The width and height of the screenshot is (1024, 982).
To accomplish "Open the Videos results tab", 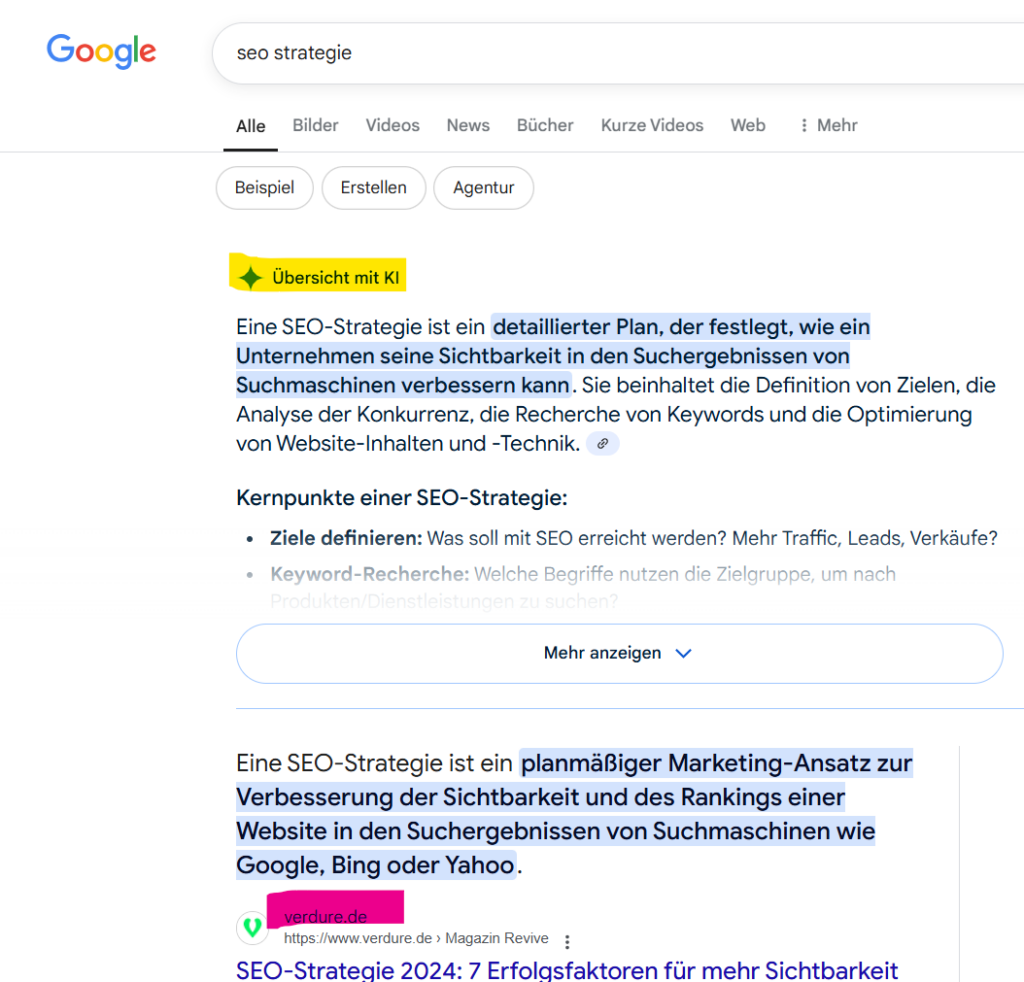I will [392, 126].
